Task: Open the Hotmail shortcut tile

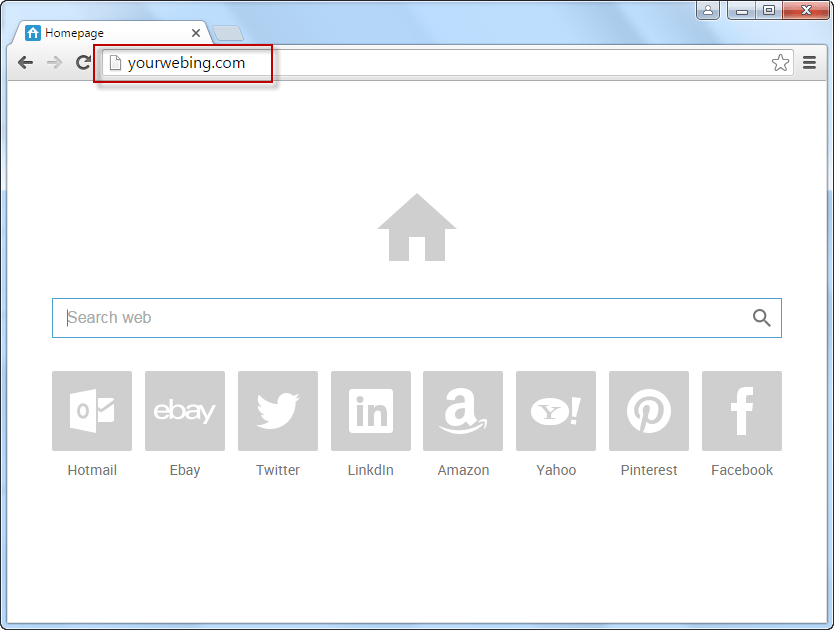Action: (x=92, y=411)
